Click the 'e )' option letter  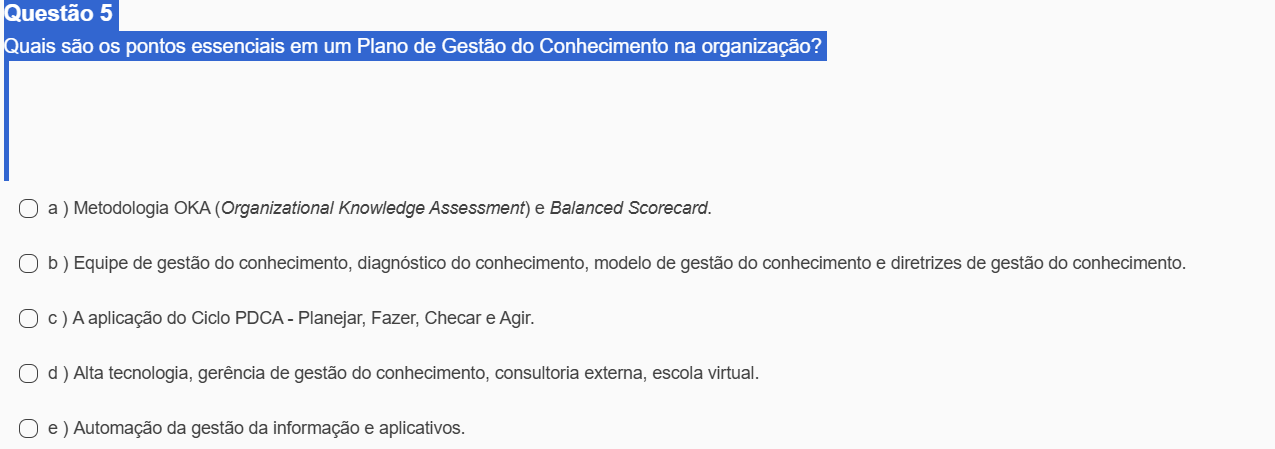(57, 429)
